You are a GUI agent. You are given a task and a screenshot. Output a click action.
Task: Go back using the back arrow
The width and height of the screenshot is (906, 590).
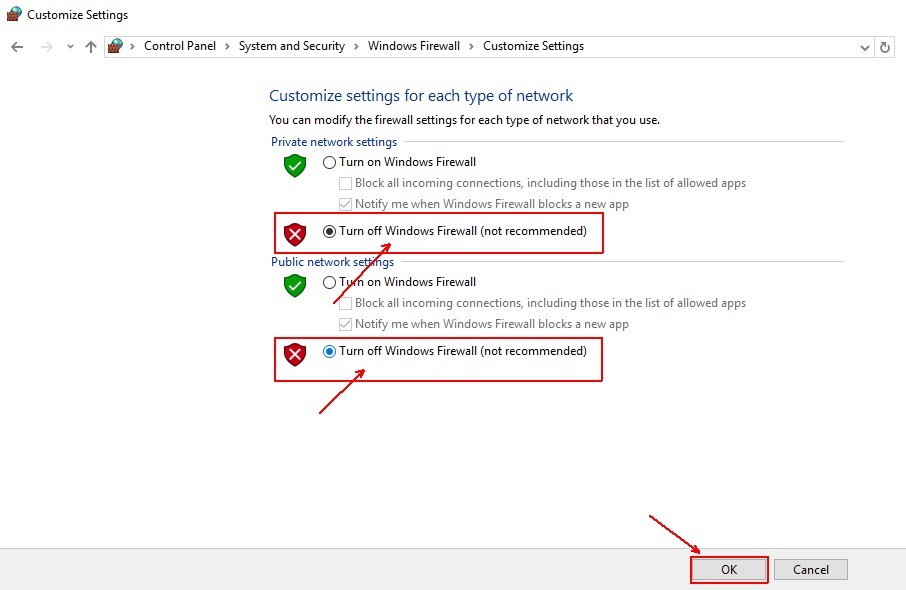17,47
